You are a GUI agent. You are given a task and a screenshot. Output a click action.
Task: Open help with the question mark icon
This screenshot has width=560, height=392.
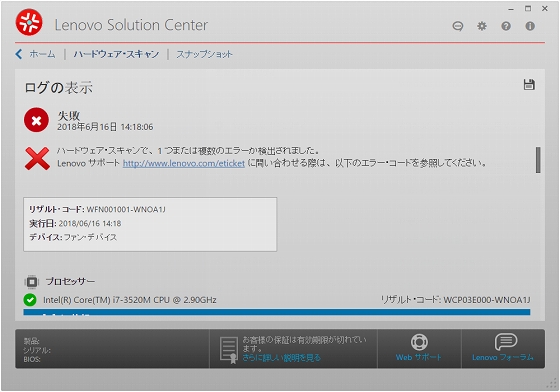pyautogui.click(x=506, y=26)
